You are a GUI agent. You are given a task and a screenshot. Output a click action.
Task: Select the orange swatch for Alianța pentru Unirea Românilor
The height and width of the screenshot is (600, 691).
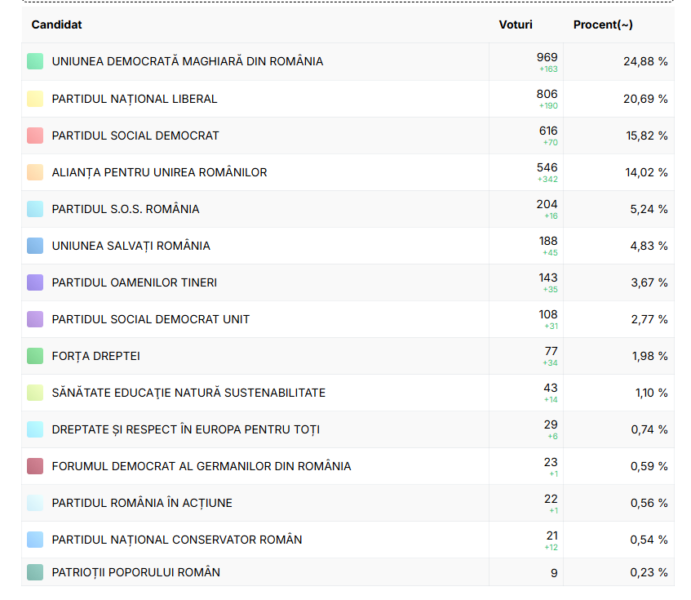[35, 172]
